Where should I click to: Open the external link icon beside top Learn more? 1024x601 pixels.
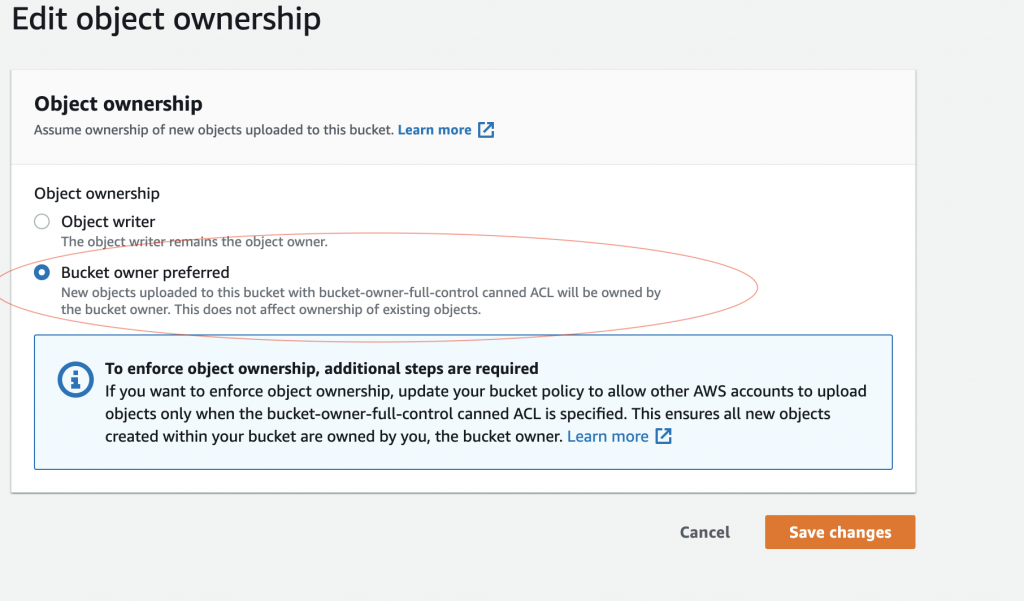click(x=487, y=129)
